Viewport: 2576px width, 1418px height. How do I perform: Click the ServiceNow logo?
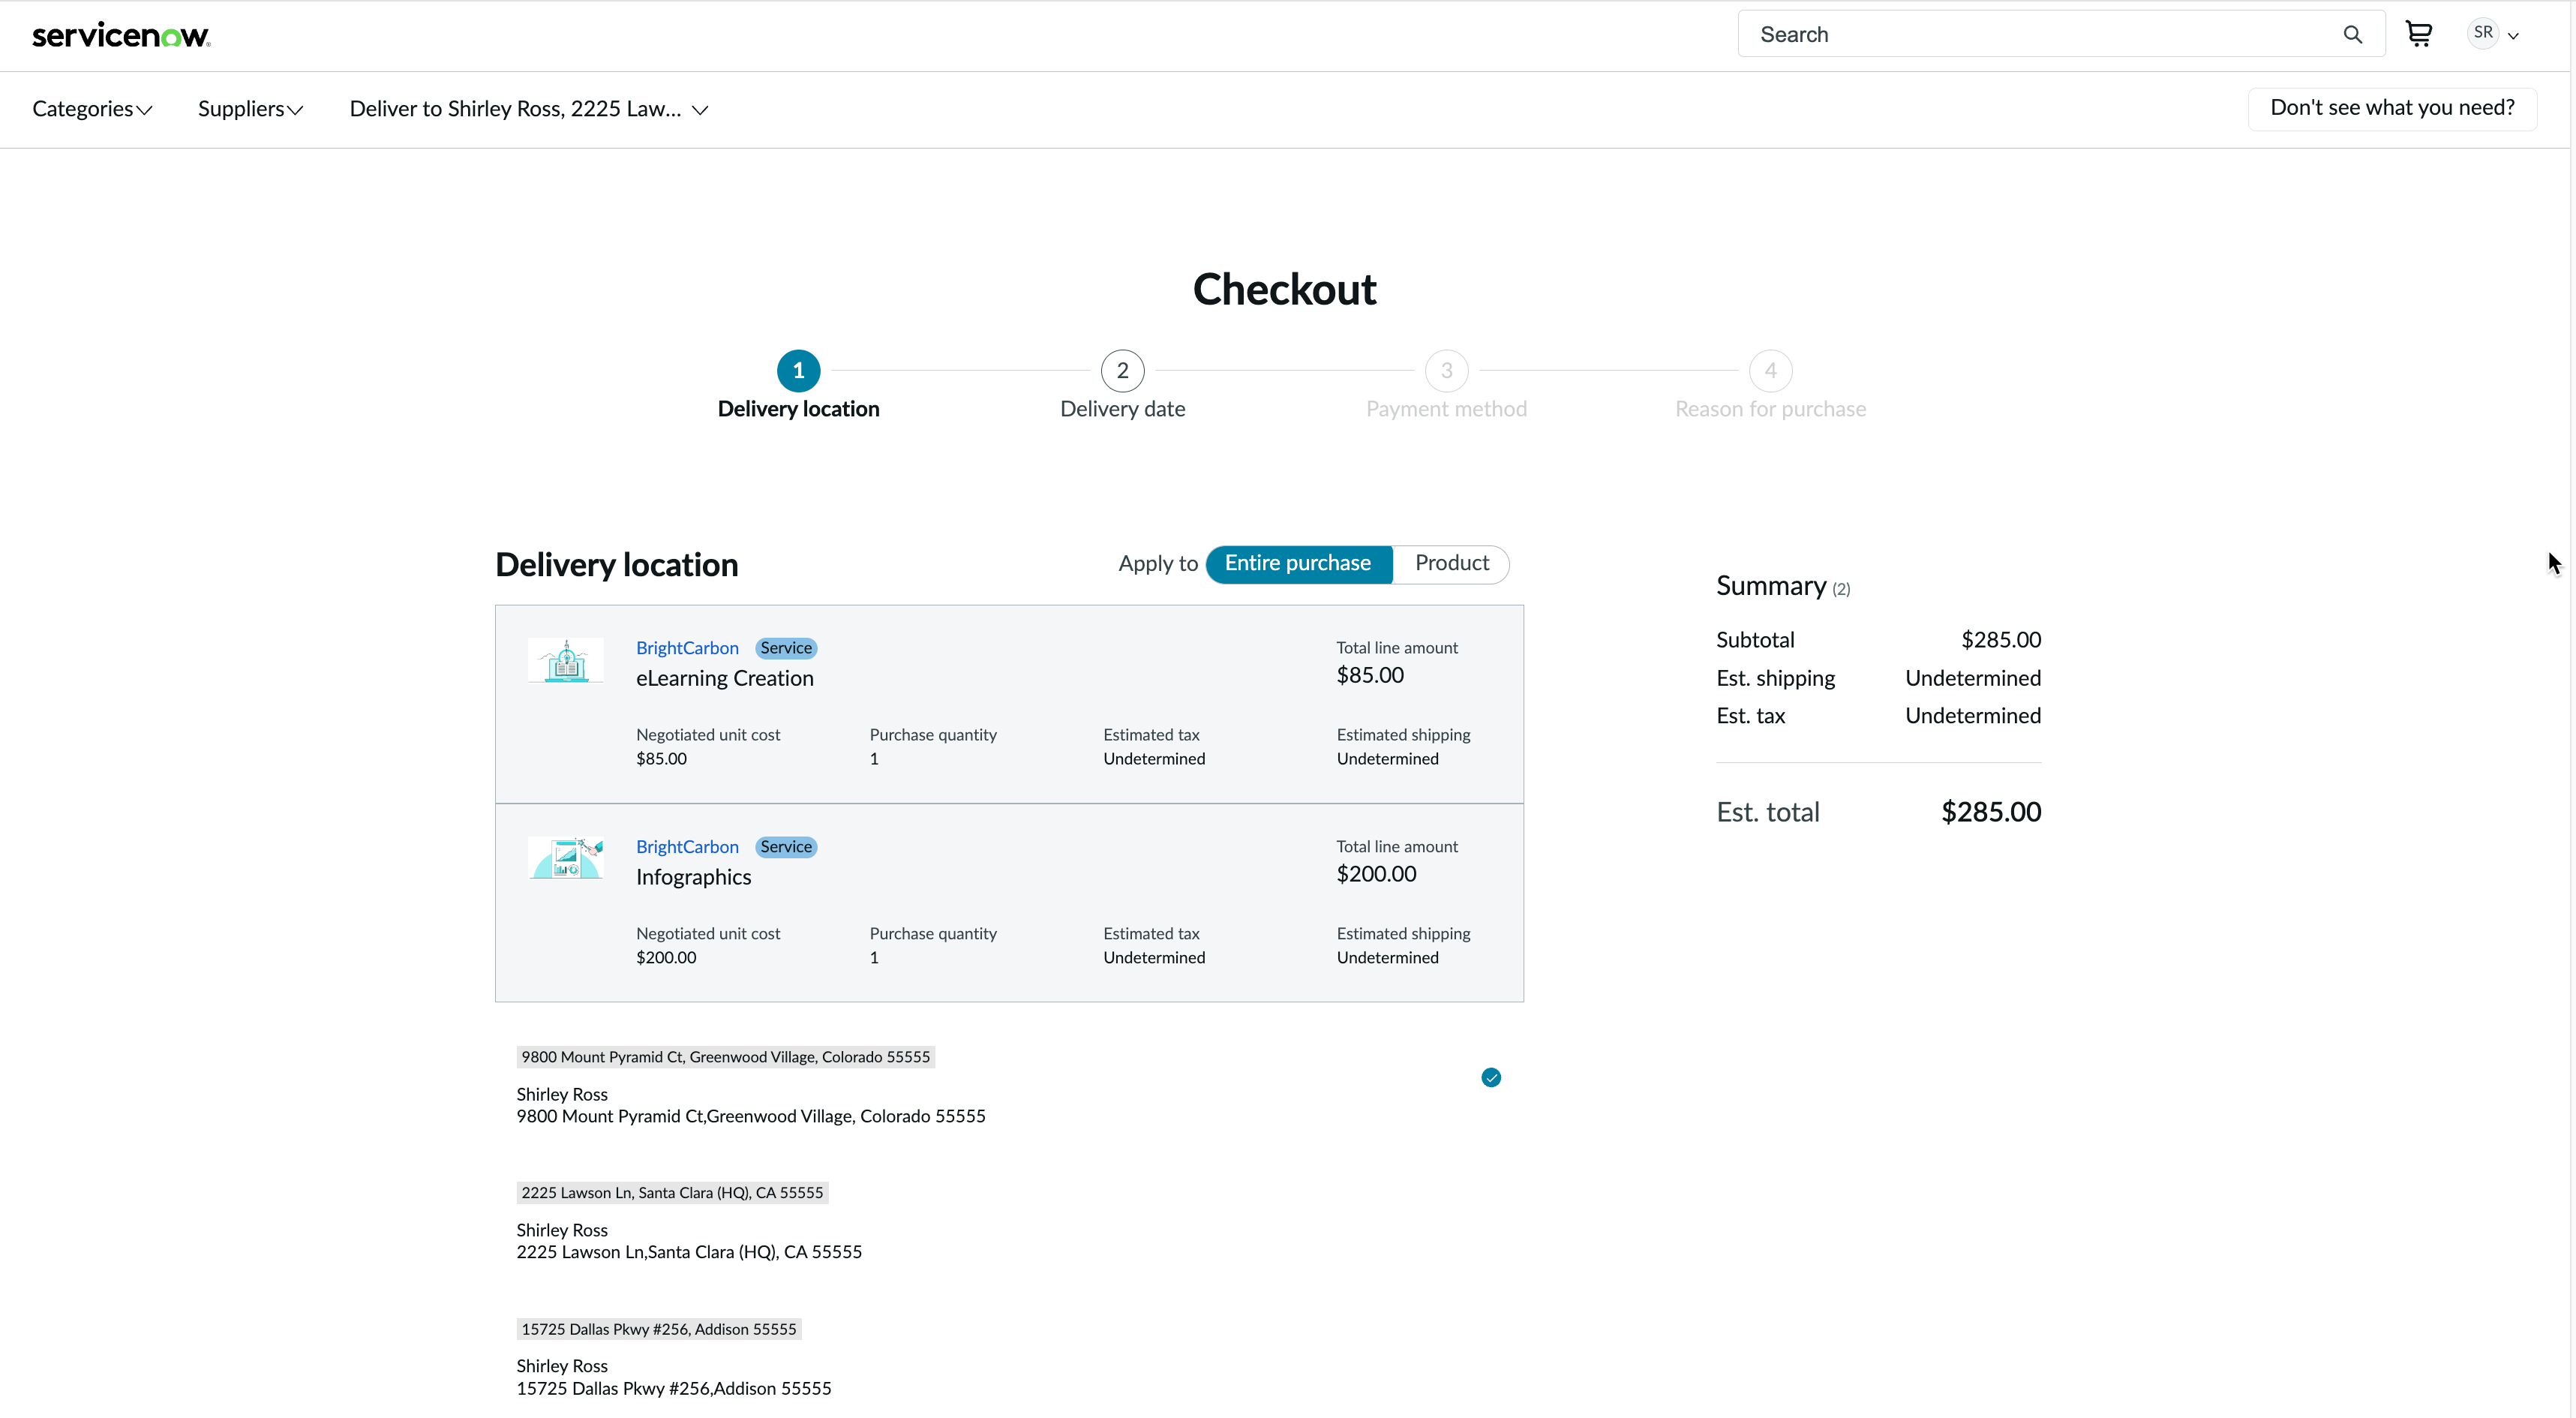pyautogui.click(x=121, y=36)
